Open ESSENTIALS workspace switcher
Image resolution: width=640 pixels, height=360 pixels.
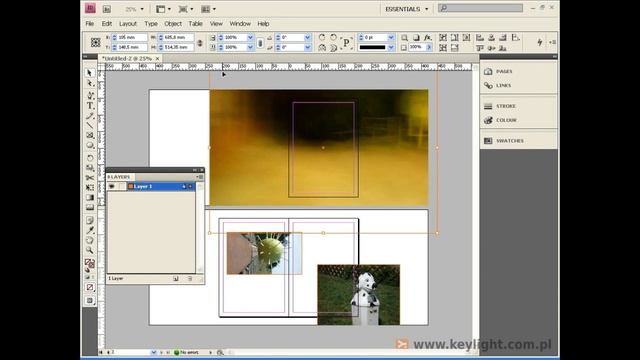pos(407,9)
